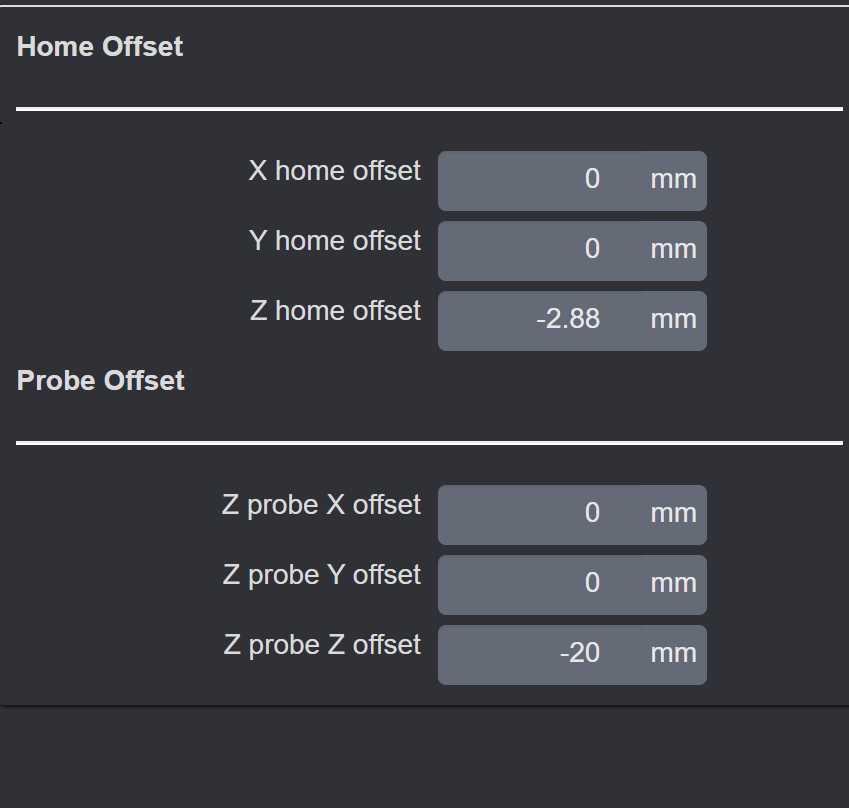Click the mm unit in Z probe Z offset

click(x=673, y=654)
